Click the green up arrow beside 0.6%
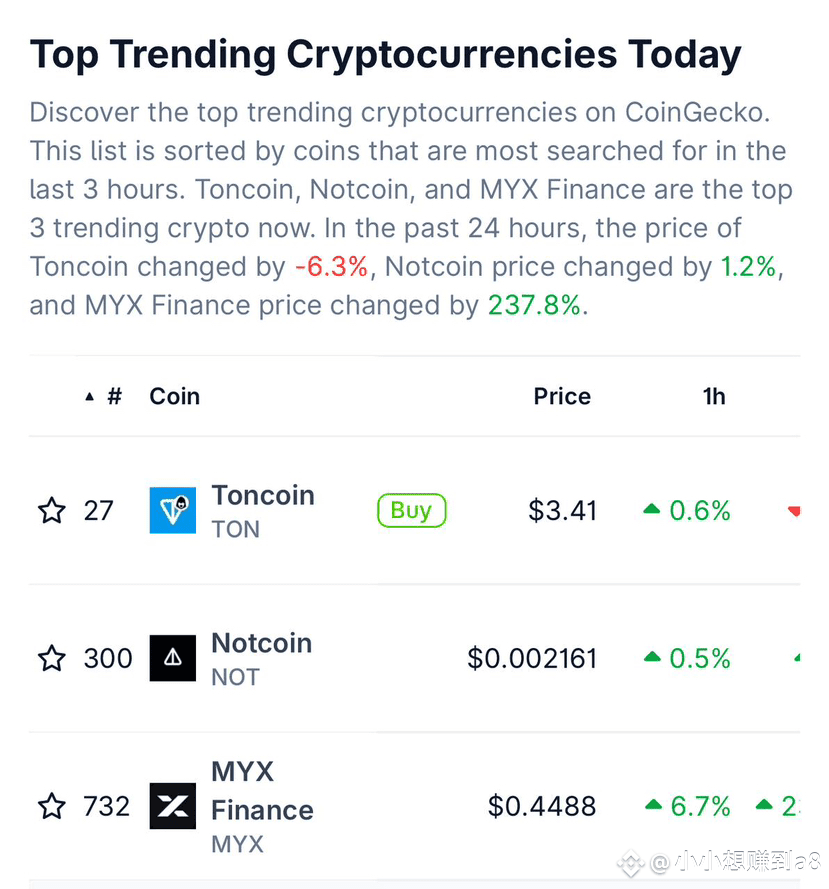 click(x=652, y=509)
